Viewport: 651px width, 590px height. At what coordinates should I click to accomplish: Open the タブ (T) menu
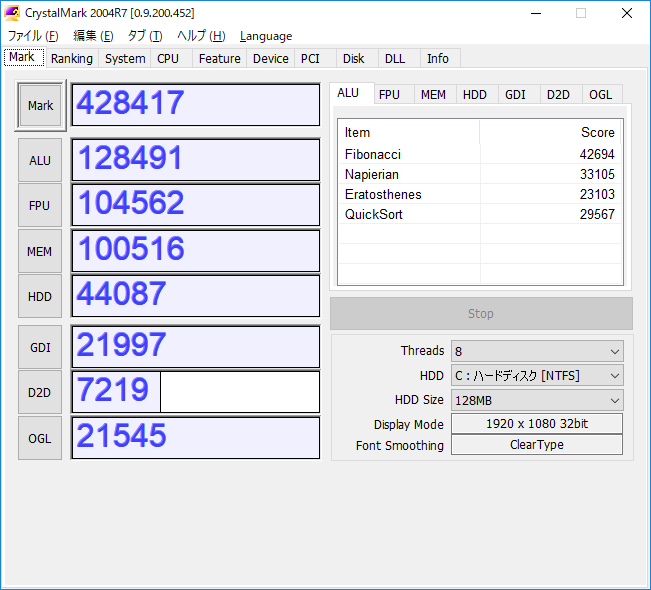click(145, 36)
